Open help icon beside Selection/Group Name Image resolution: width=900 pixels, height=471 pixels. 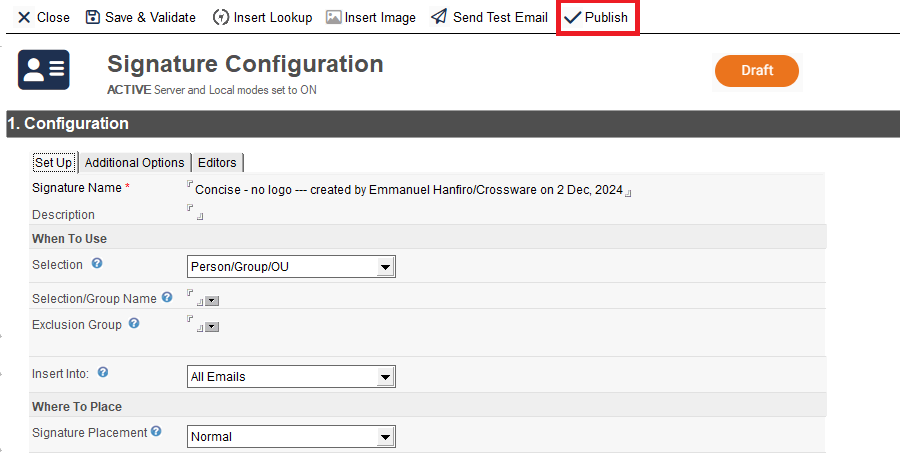(x=167, y=297)
